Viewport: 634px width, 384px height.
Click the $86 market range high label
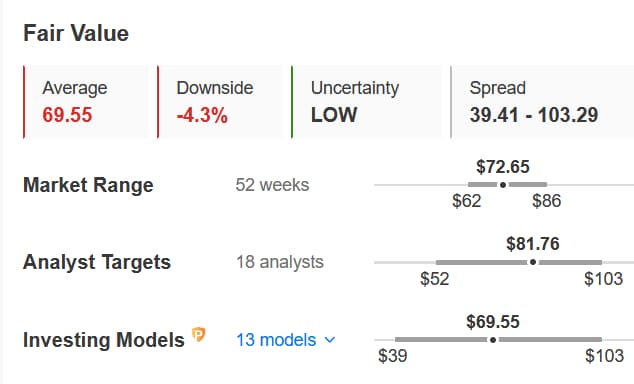[547, 201]
